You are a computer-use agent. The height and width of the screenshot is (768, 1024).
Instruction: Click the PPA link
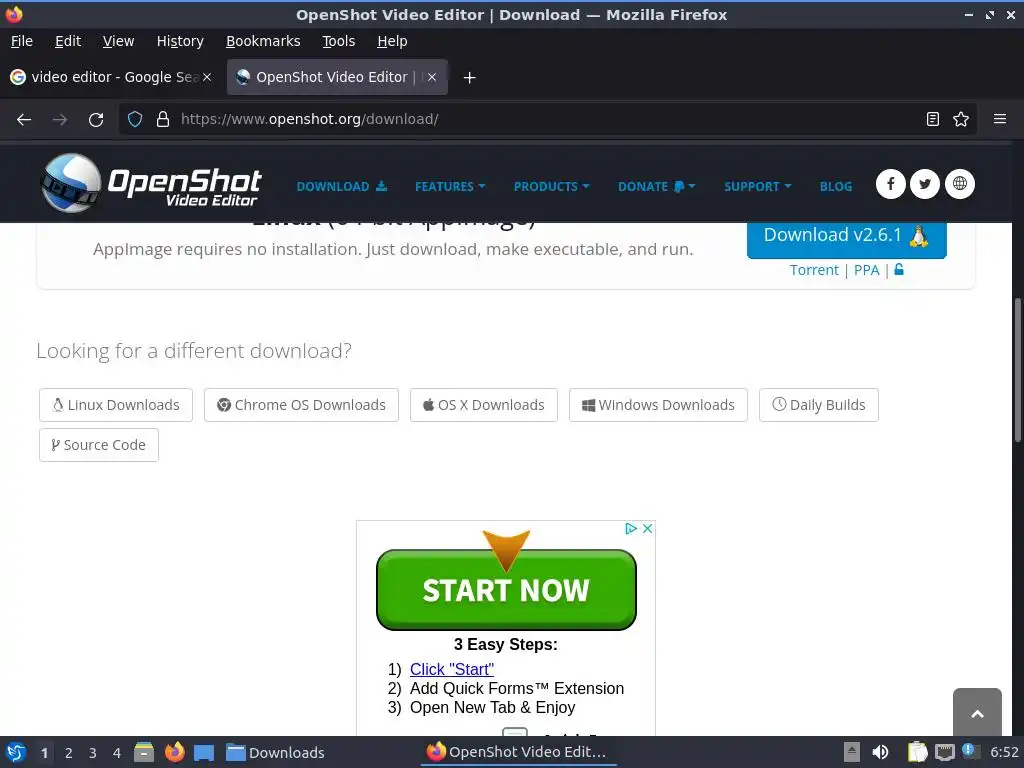coord(867,270)
